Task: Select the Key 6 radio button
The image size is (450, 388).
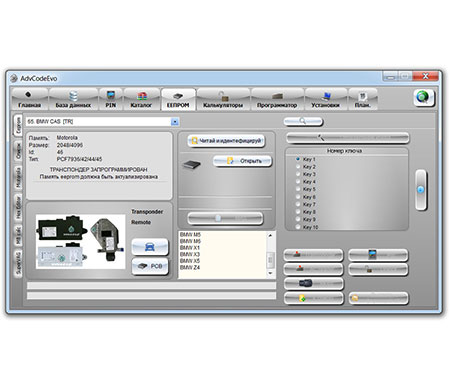Action: [x=298, y=197]
